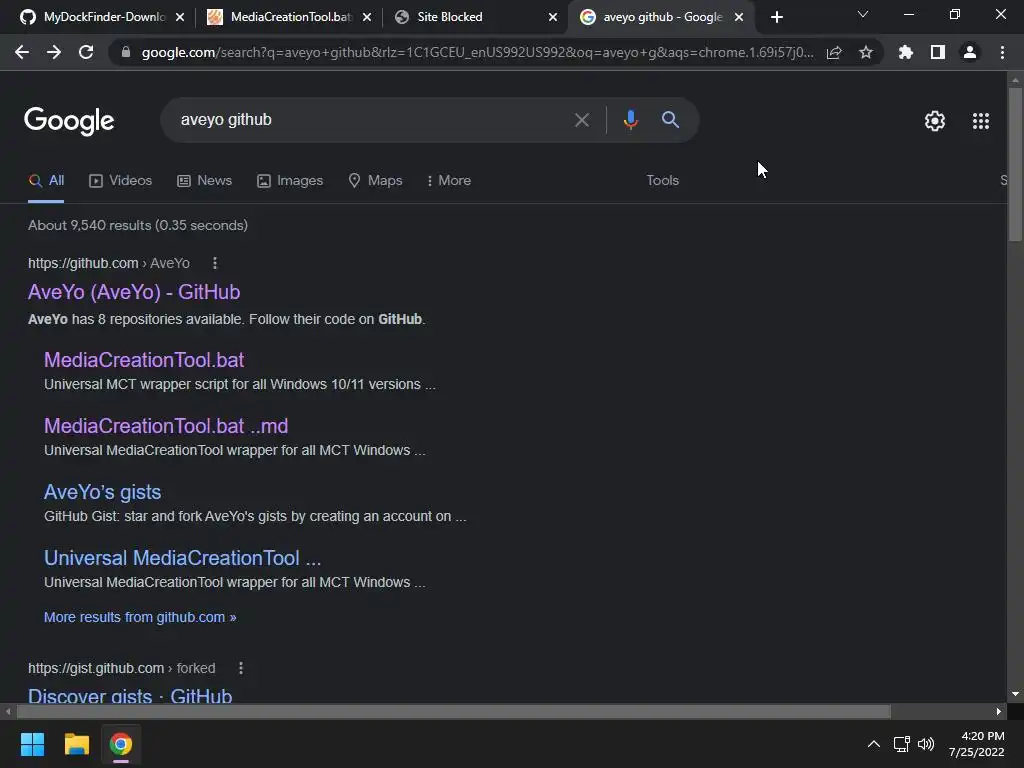The width and height of the screenshot is (1024, 768).
Task: Go forward with the browser forward arrow
Action: (x=54, y=52)
